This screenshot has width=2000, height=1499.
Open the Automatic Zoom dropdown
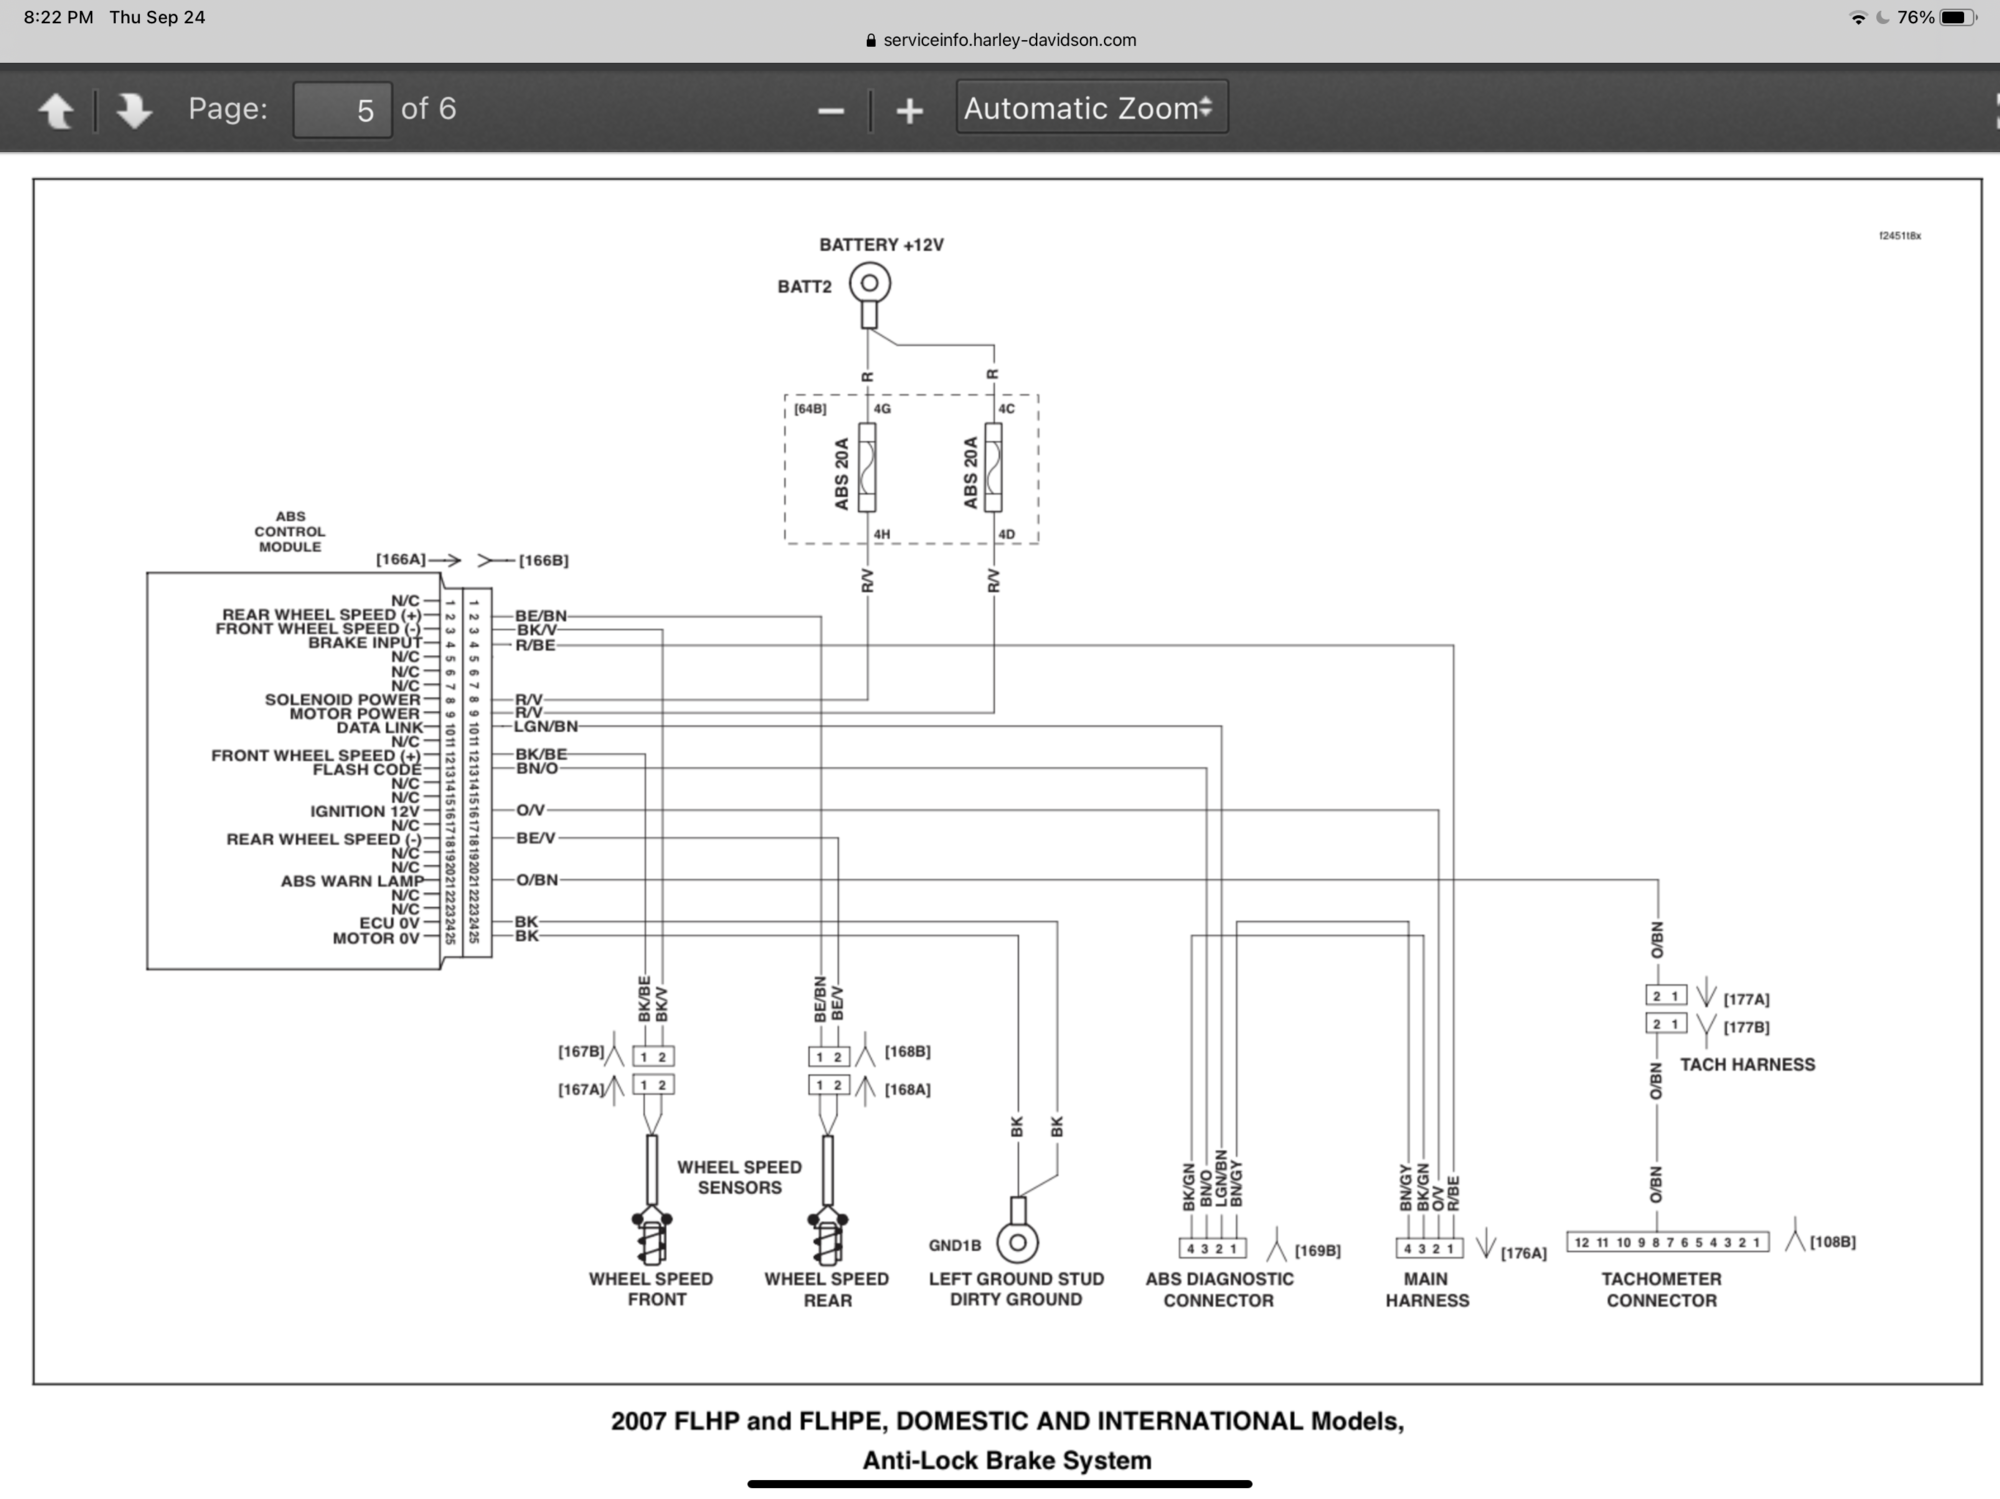point(1091,108)
